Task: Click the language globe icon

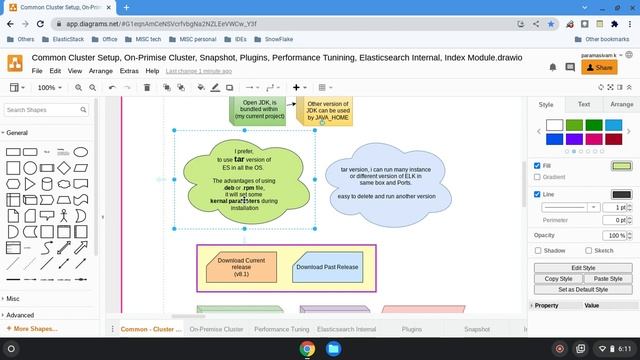Action: click(x=629, y=55)
